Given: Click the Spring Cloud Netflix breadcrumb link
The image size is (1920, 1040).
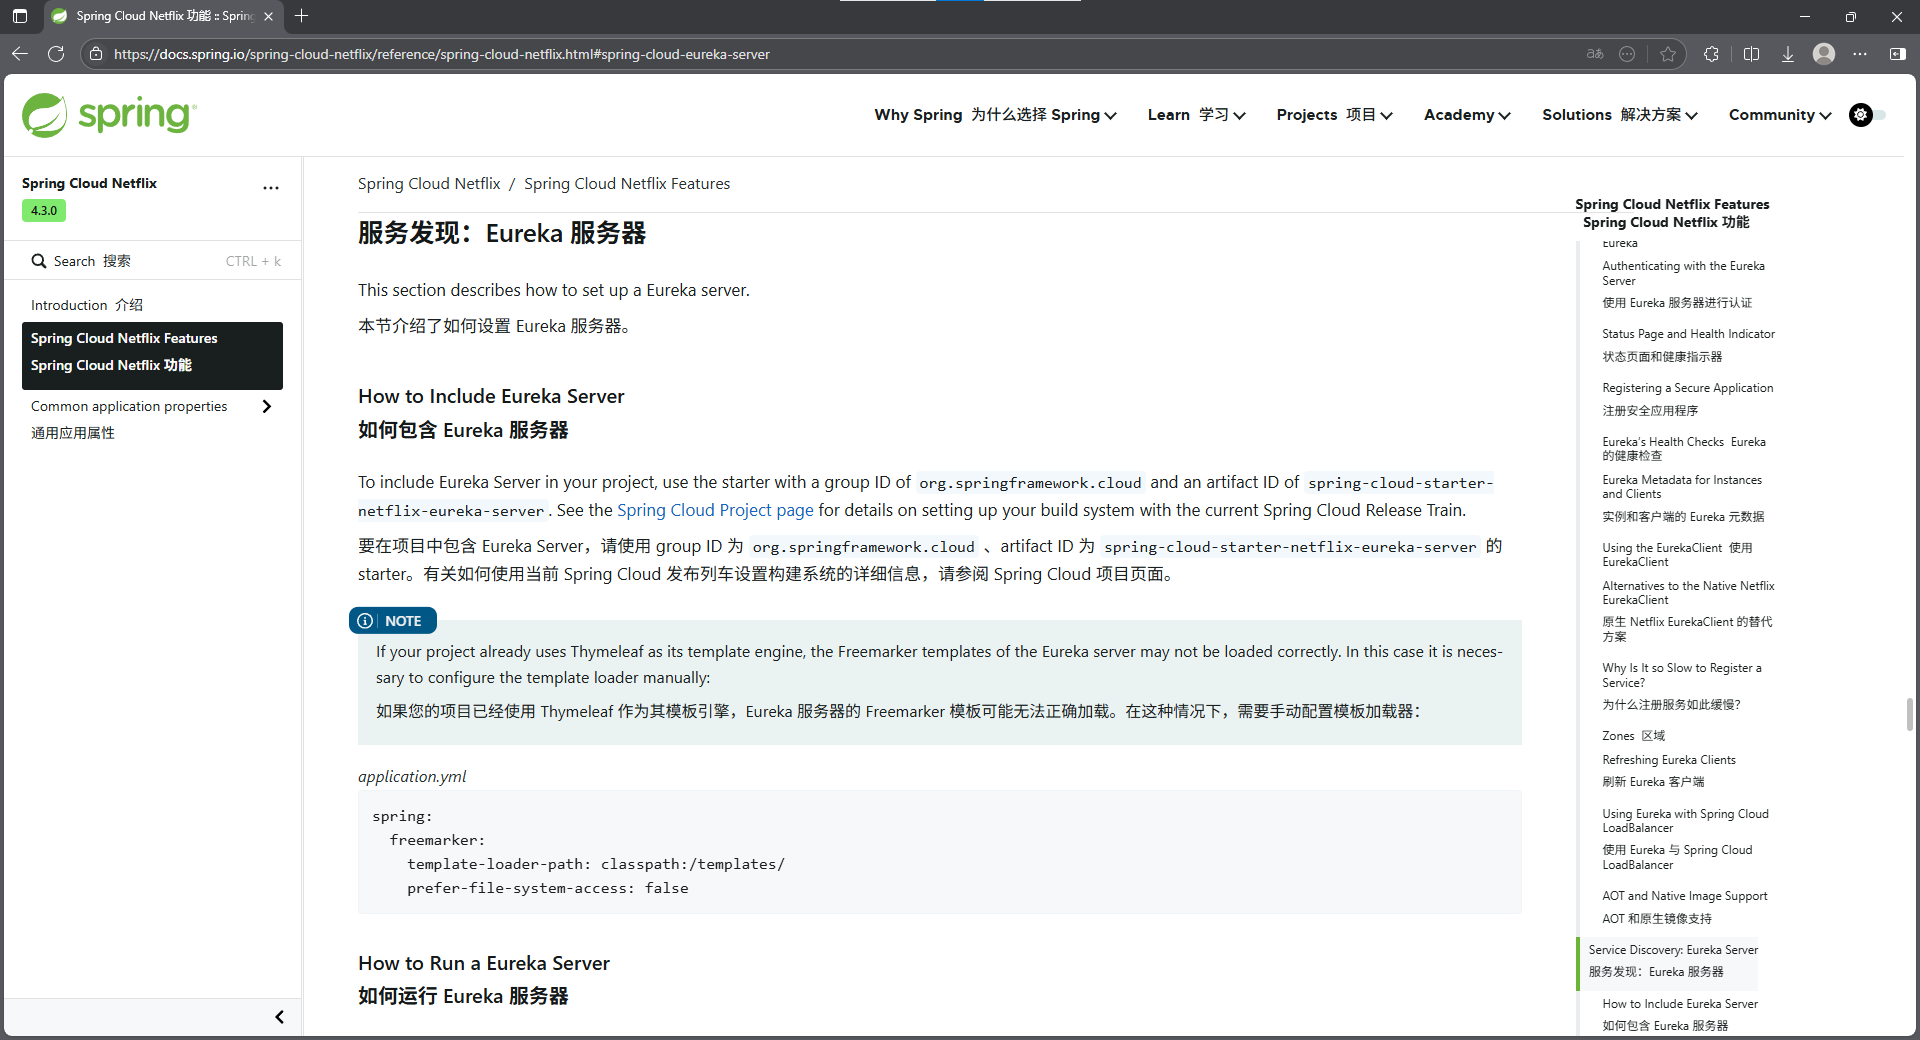Looking at the screenshot, I should (428, 183).
